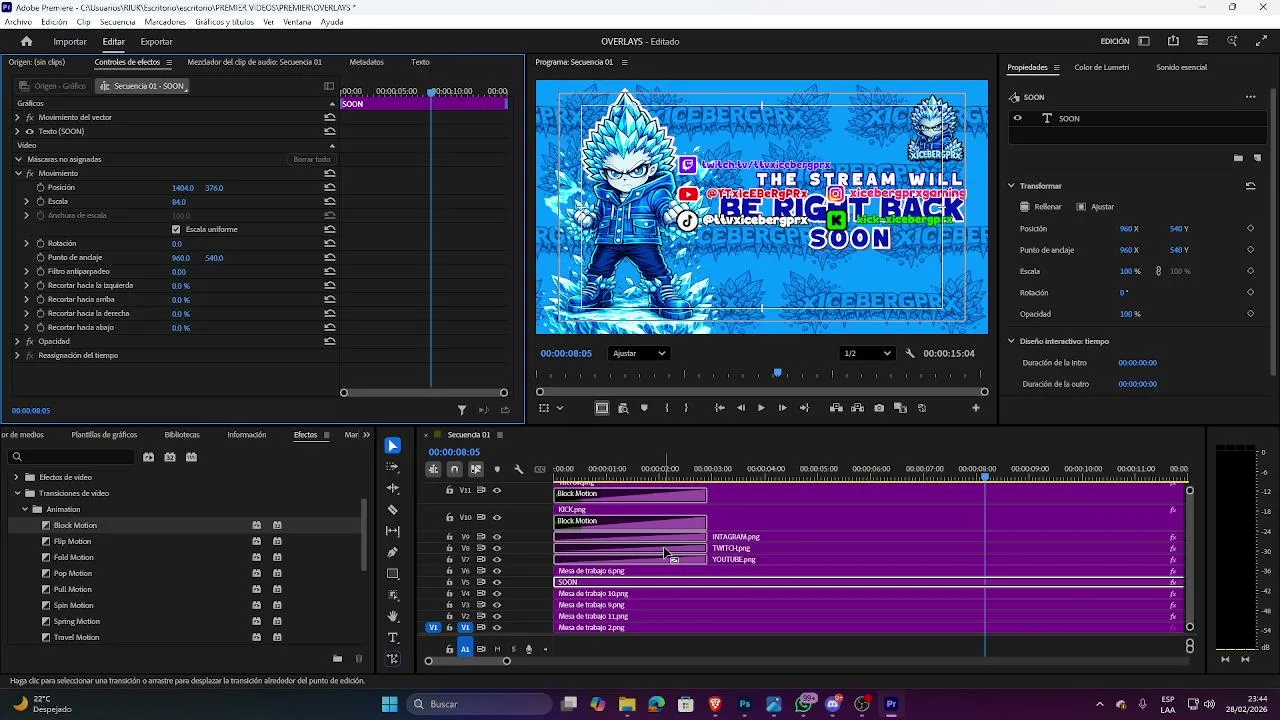Toggle SOON text layer visibility in Properties
Screen dimensions: 1280x720
point(1018,118)
